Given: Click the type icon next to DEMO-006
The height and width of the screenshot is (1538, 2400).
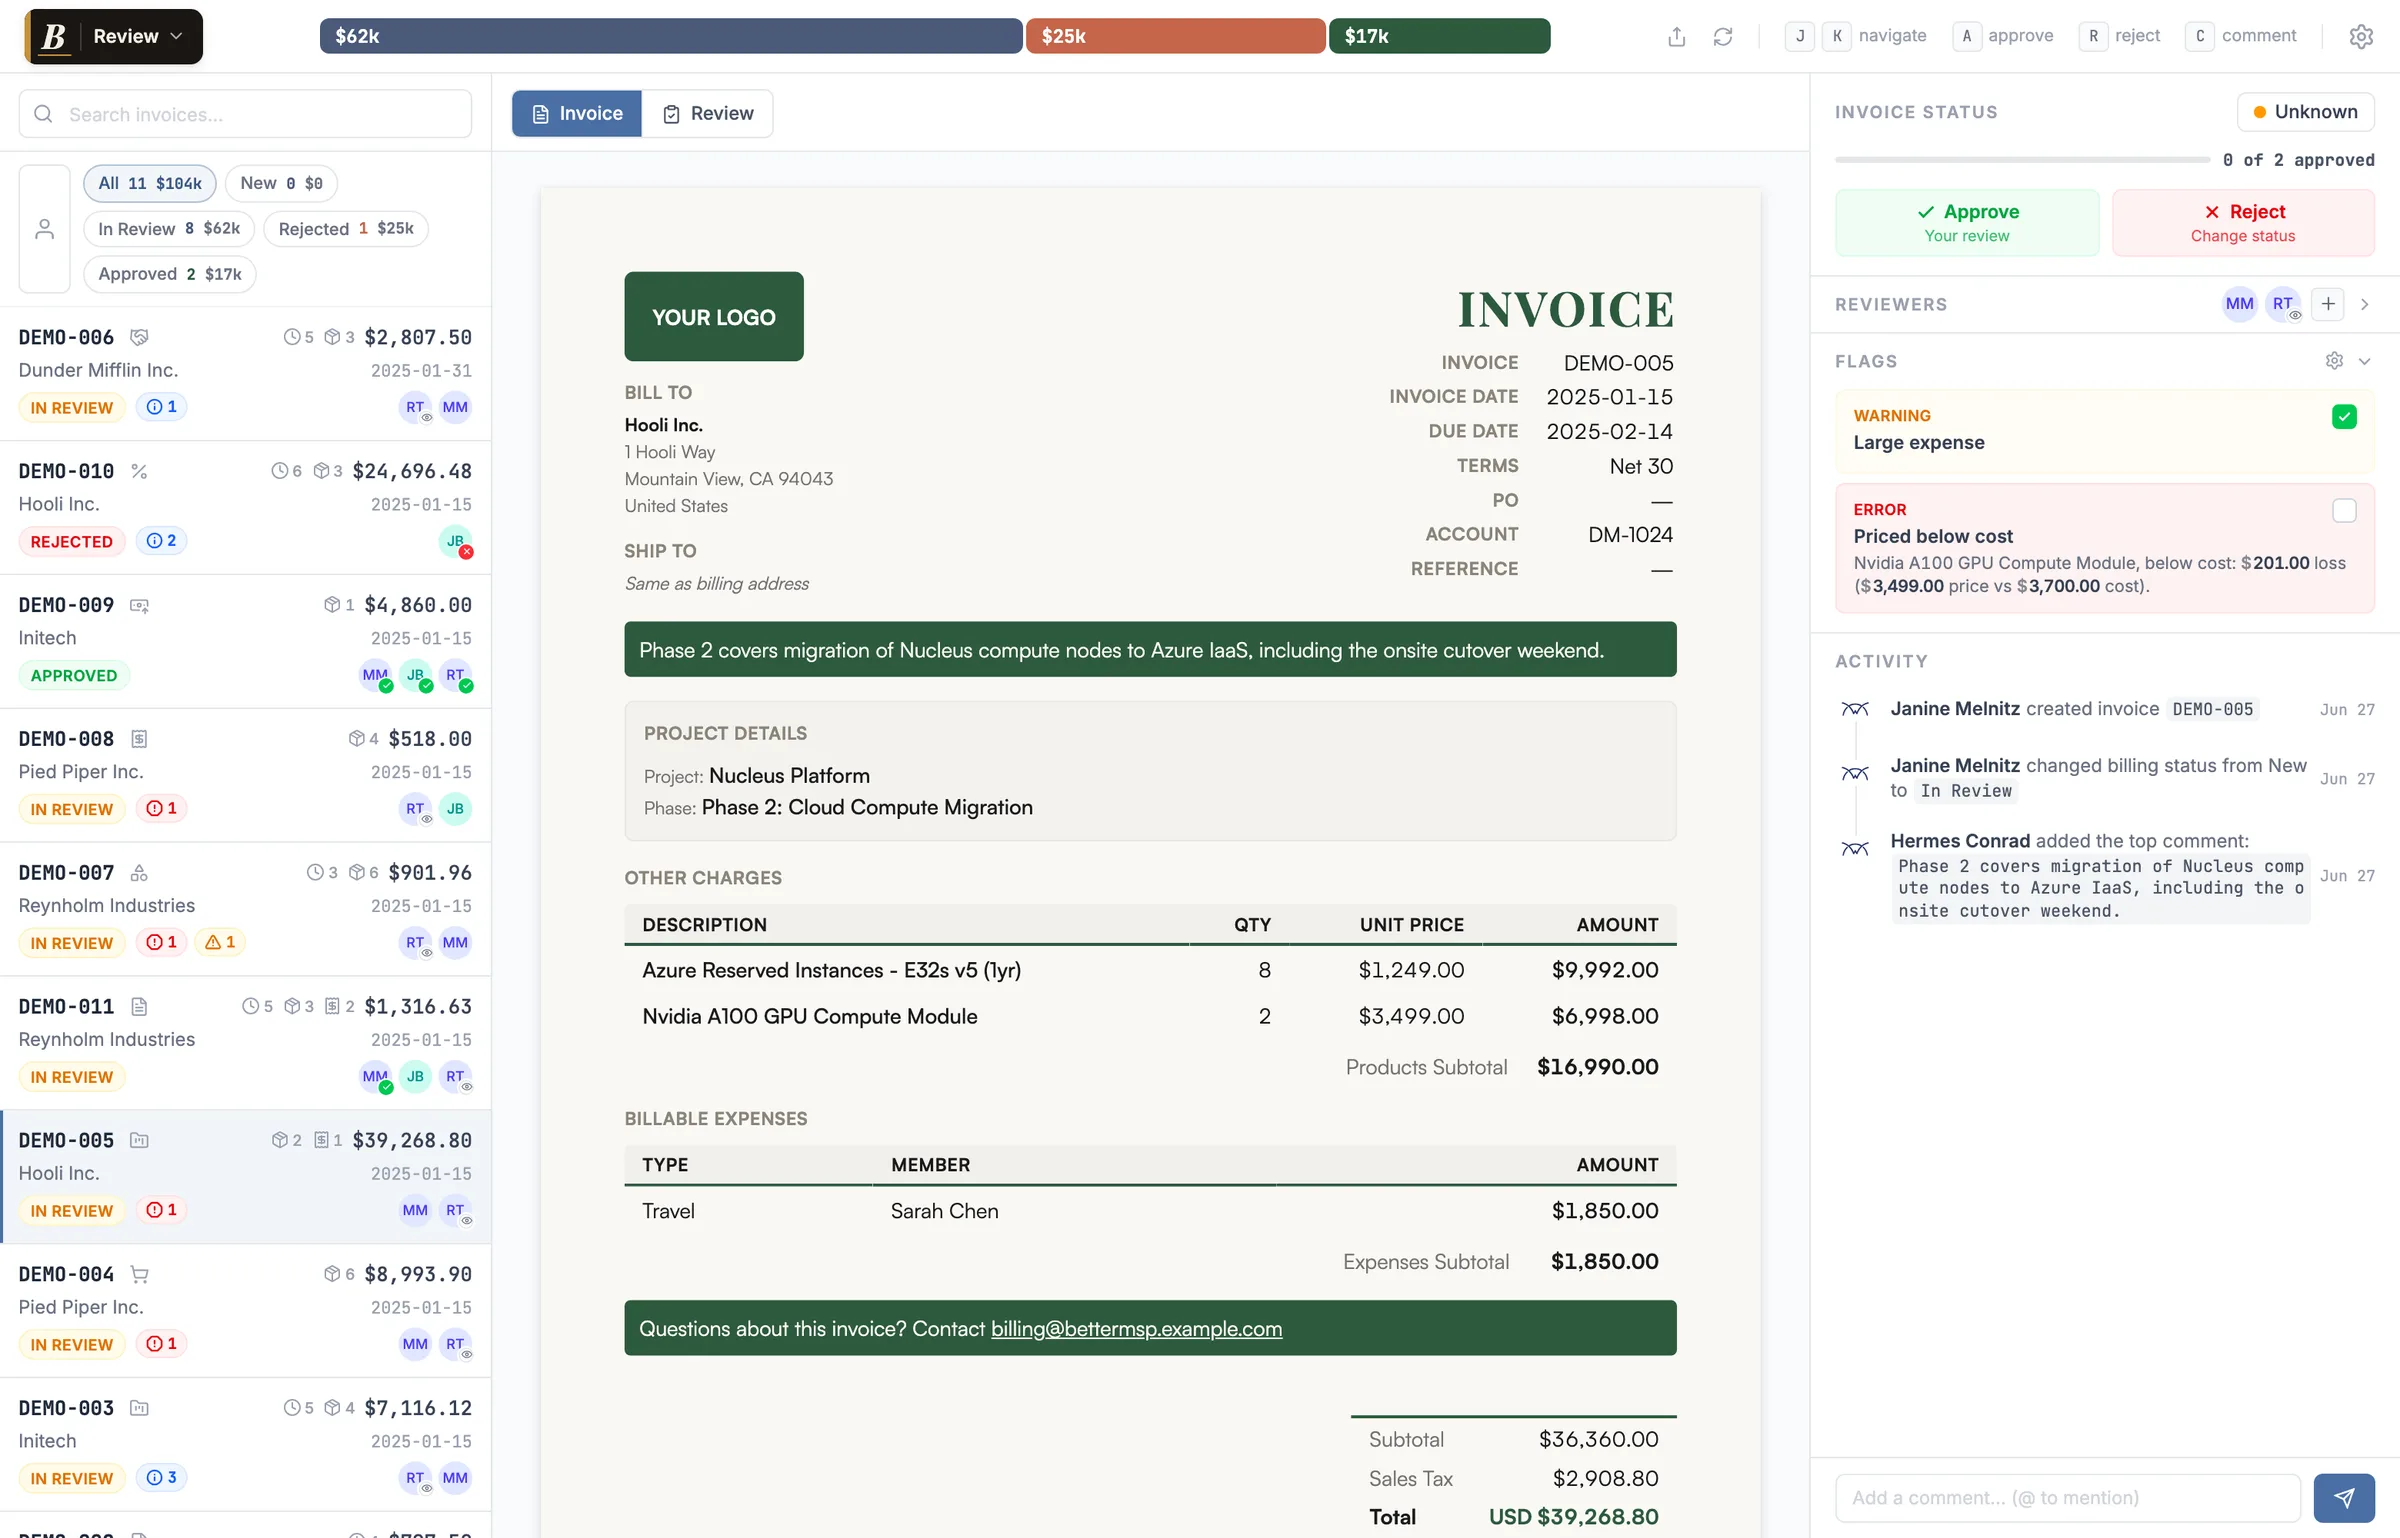Looking at the screenshot, I should pyautogui.click(x=139, y=337).
